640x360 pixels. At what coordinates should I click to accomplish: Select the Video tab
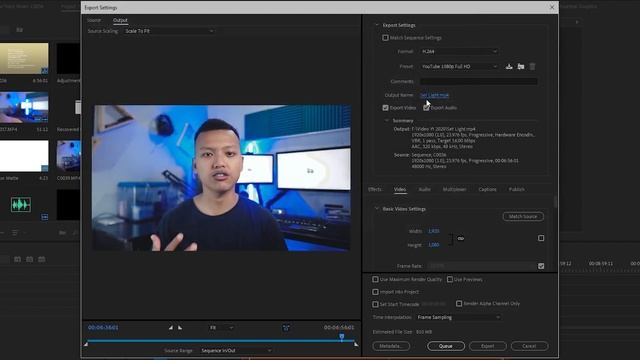click(x=400, y=189)
